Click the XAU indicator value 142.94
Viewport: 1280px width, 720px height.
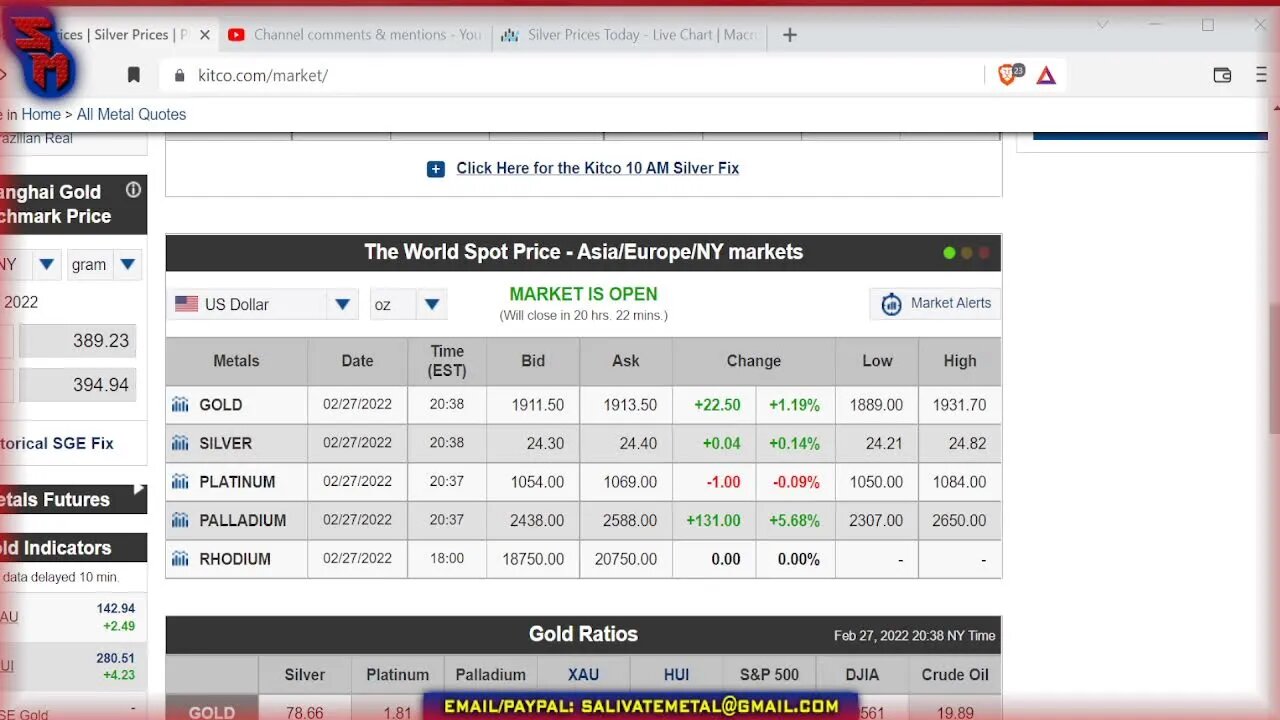click(116, 608)
